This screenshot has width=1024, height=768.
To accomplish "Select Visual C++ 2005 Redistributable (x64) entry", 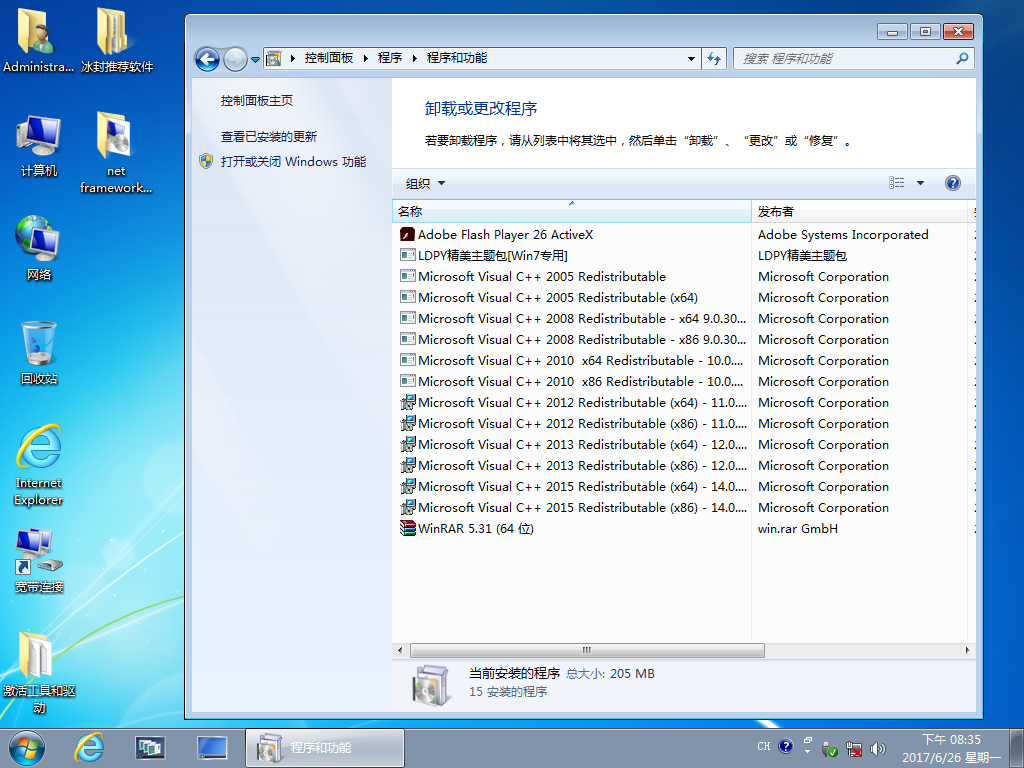I will point(558,297).
